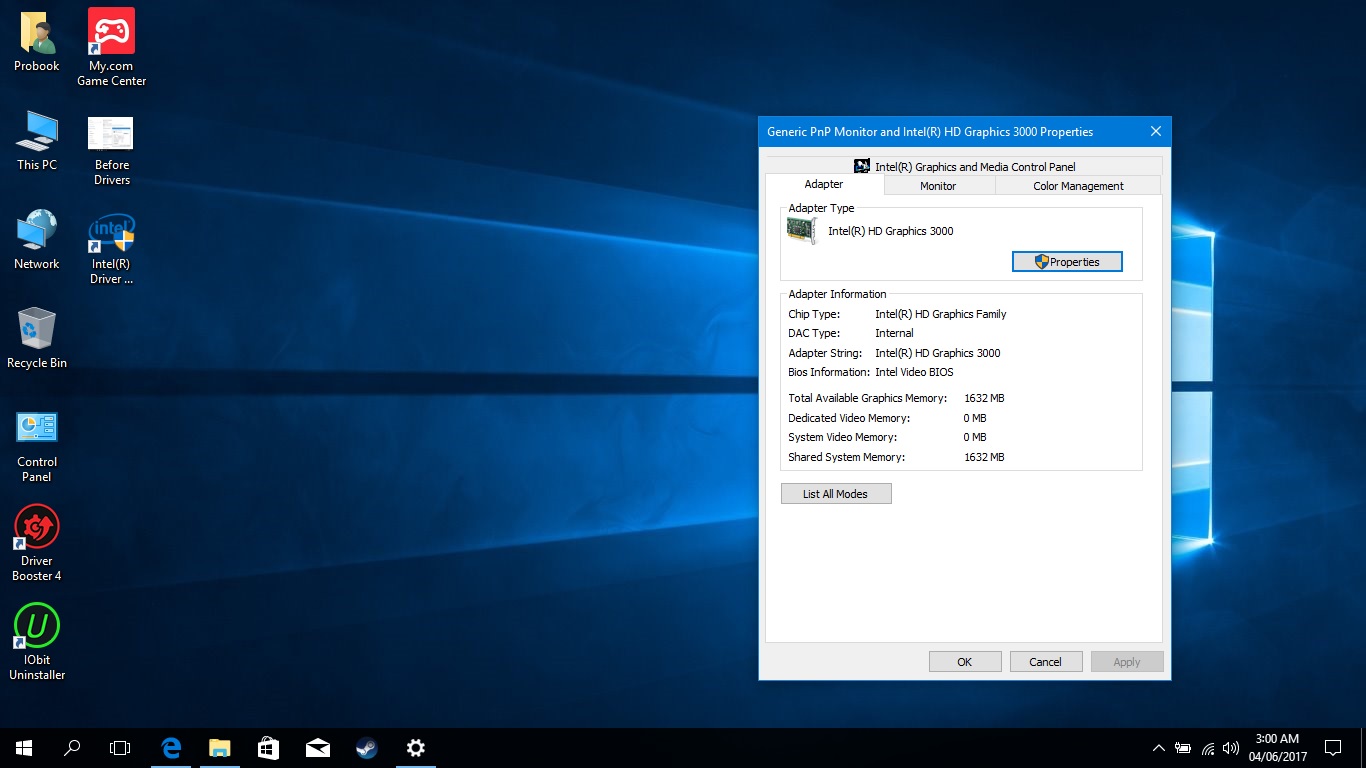Click the Shared System Memory 1632 MB value

pos(984,457)
